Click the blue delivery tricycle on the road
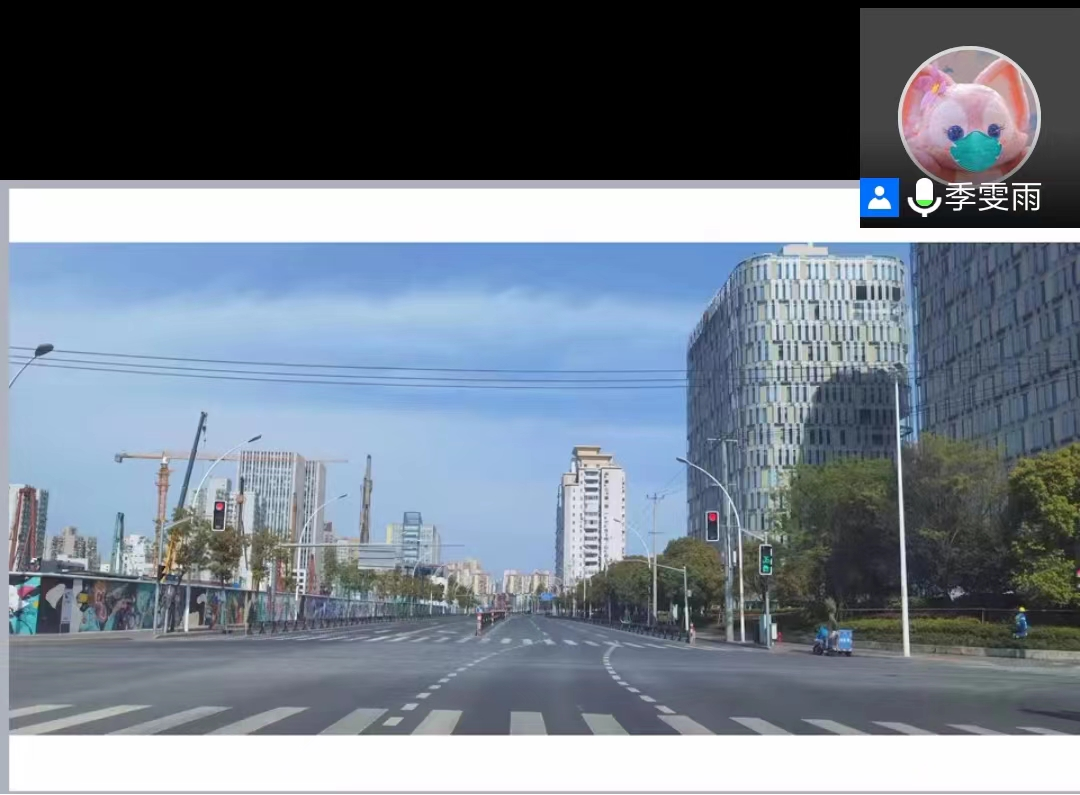Viewport: 1080px width, 795px height. (832, 640)
